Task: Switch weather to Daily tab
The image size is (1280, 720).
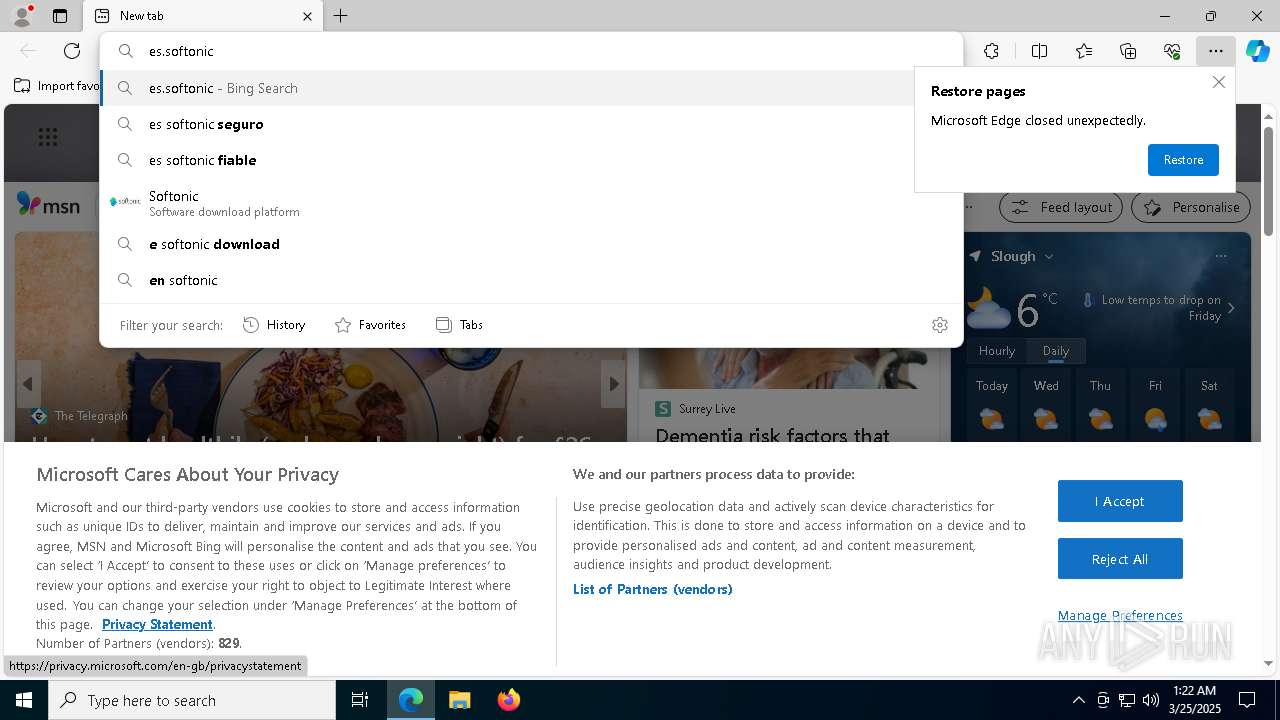Action: tap(1055, 351)
